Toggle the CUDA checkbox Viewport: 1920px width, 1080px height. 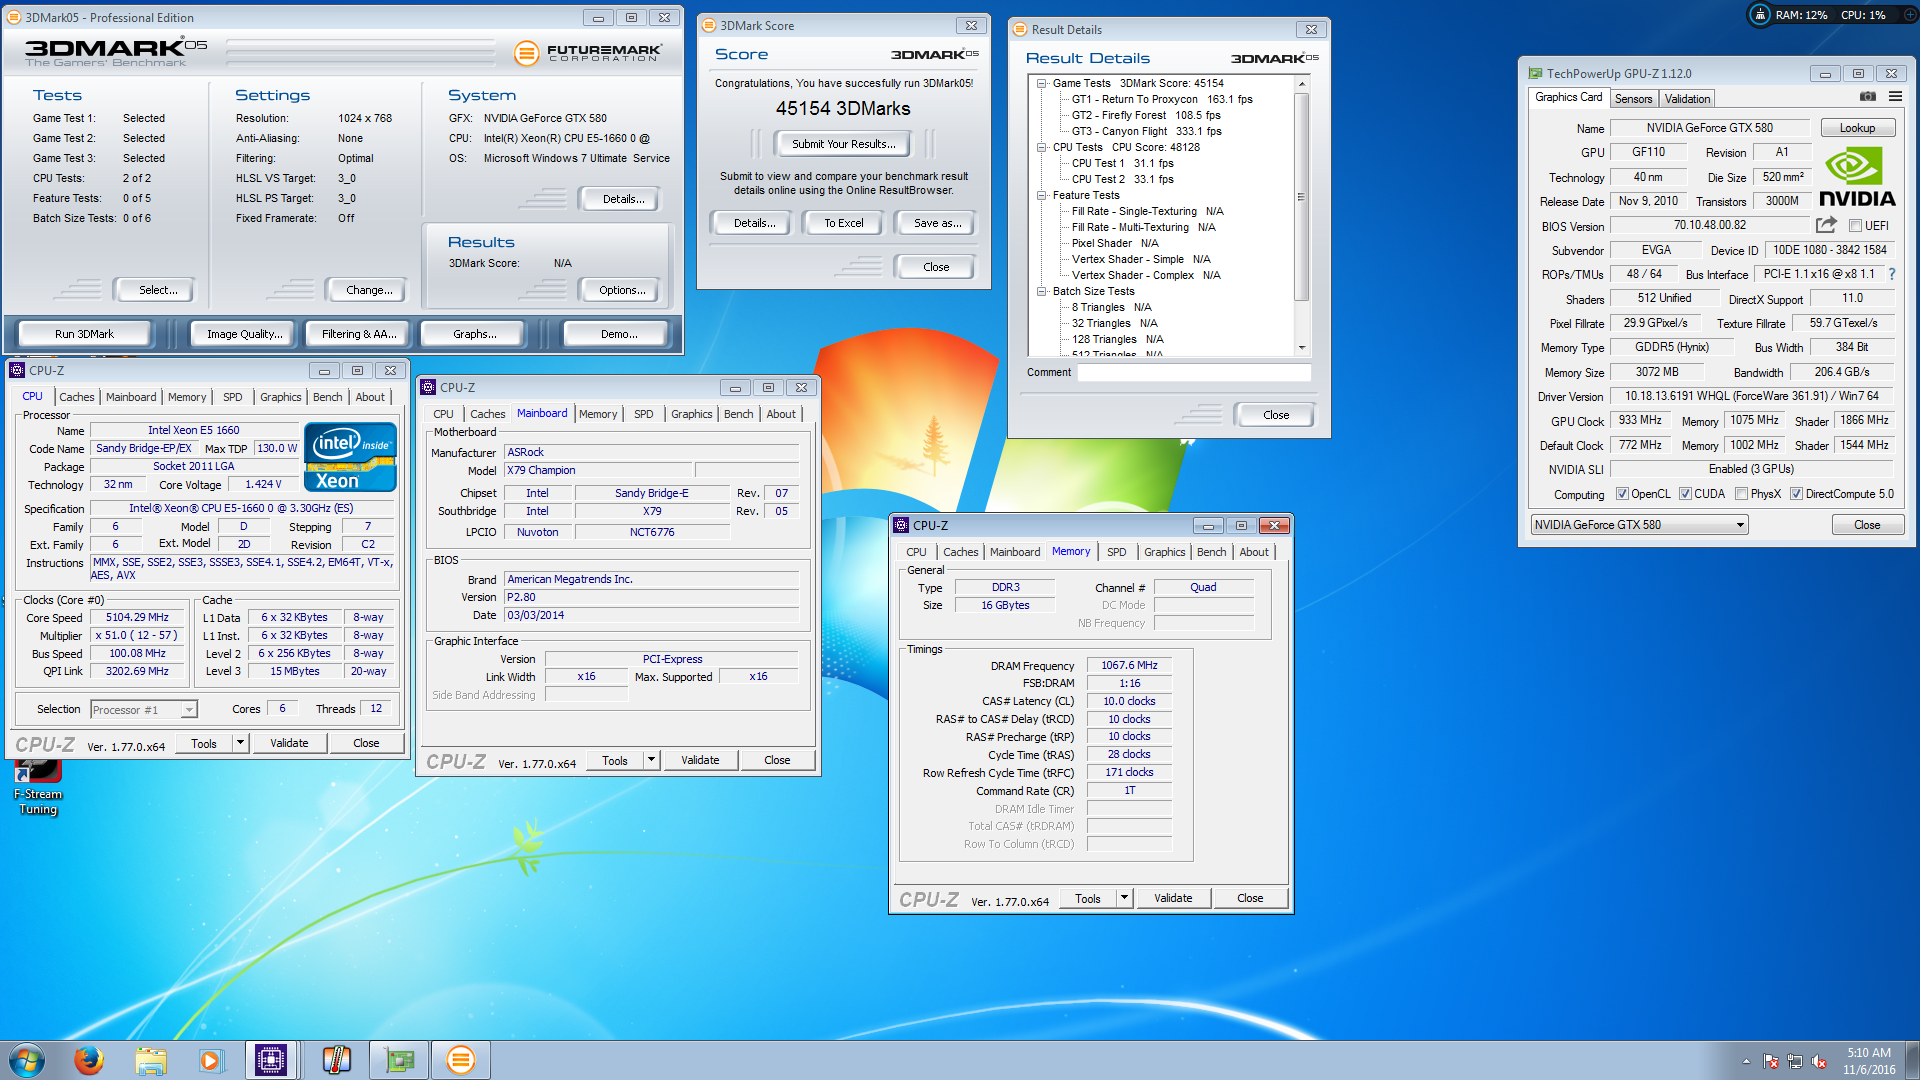(1685, 494)
